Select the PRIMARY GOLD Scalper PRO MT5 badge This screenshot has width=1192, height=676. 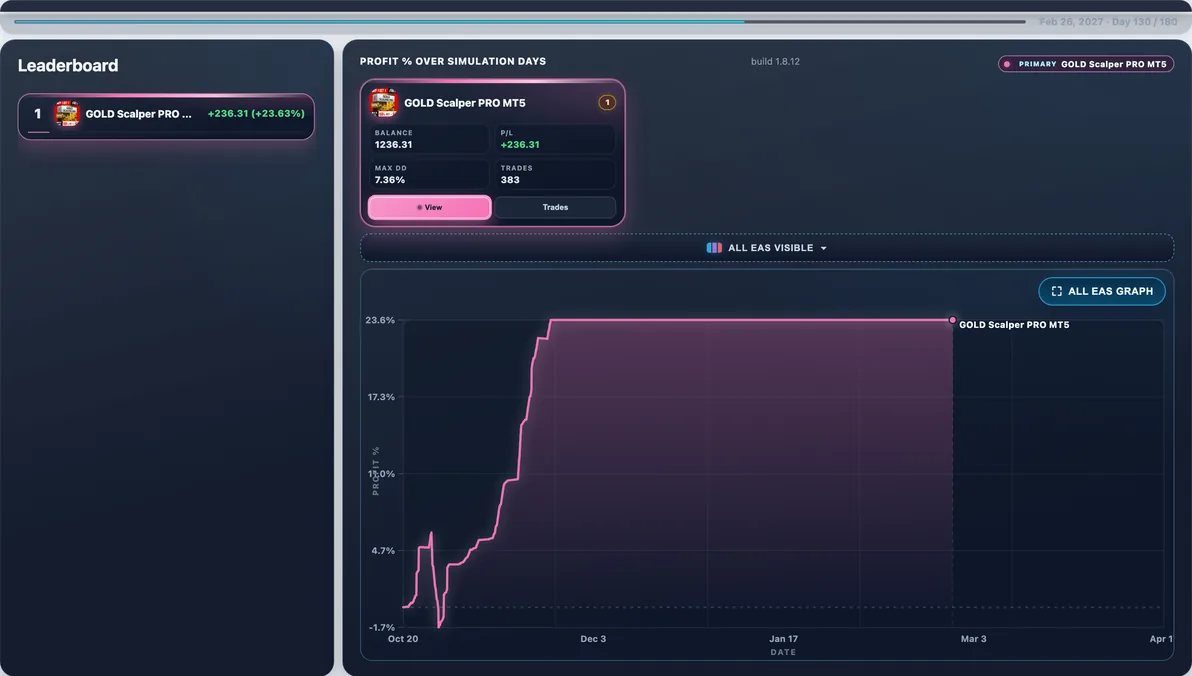[1086, 64]
